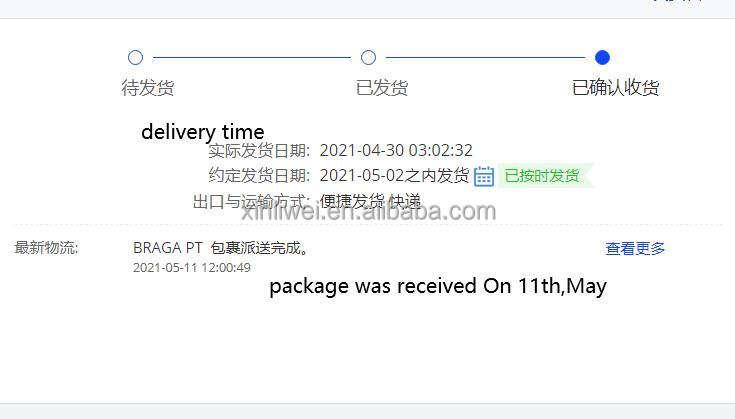
Task: Click the logistics timestamp 2021-05-11 12:00:49
Action: 192,268
